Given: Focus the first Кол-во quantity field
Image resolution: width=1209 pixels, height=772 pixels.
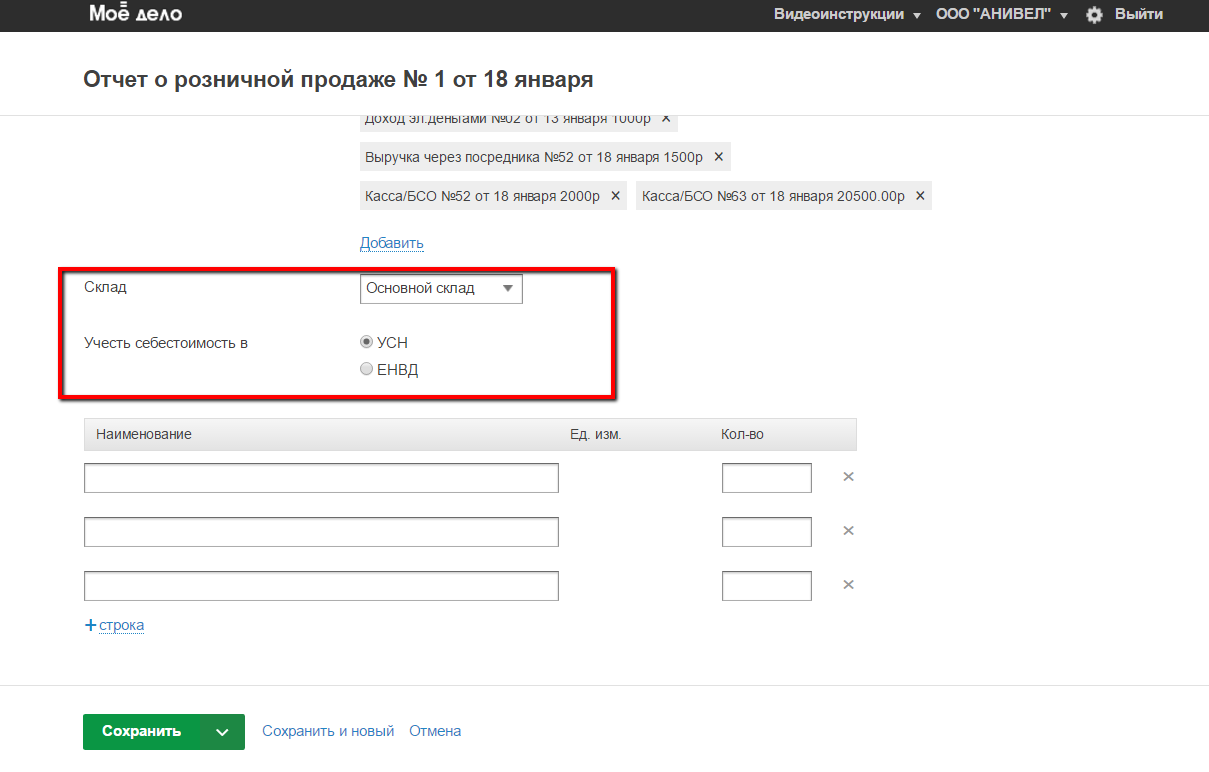Looking at the screenshot, I should (x=767, y=478).
